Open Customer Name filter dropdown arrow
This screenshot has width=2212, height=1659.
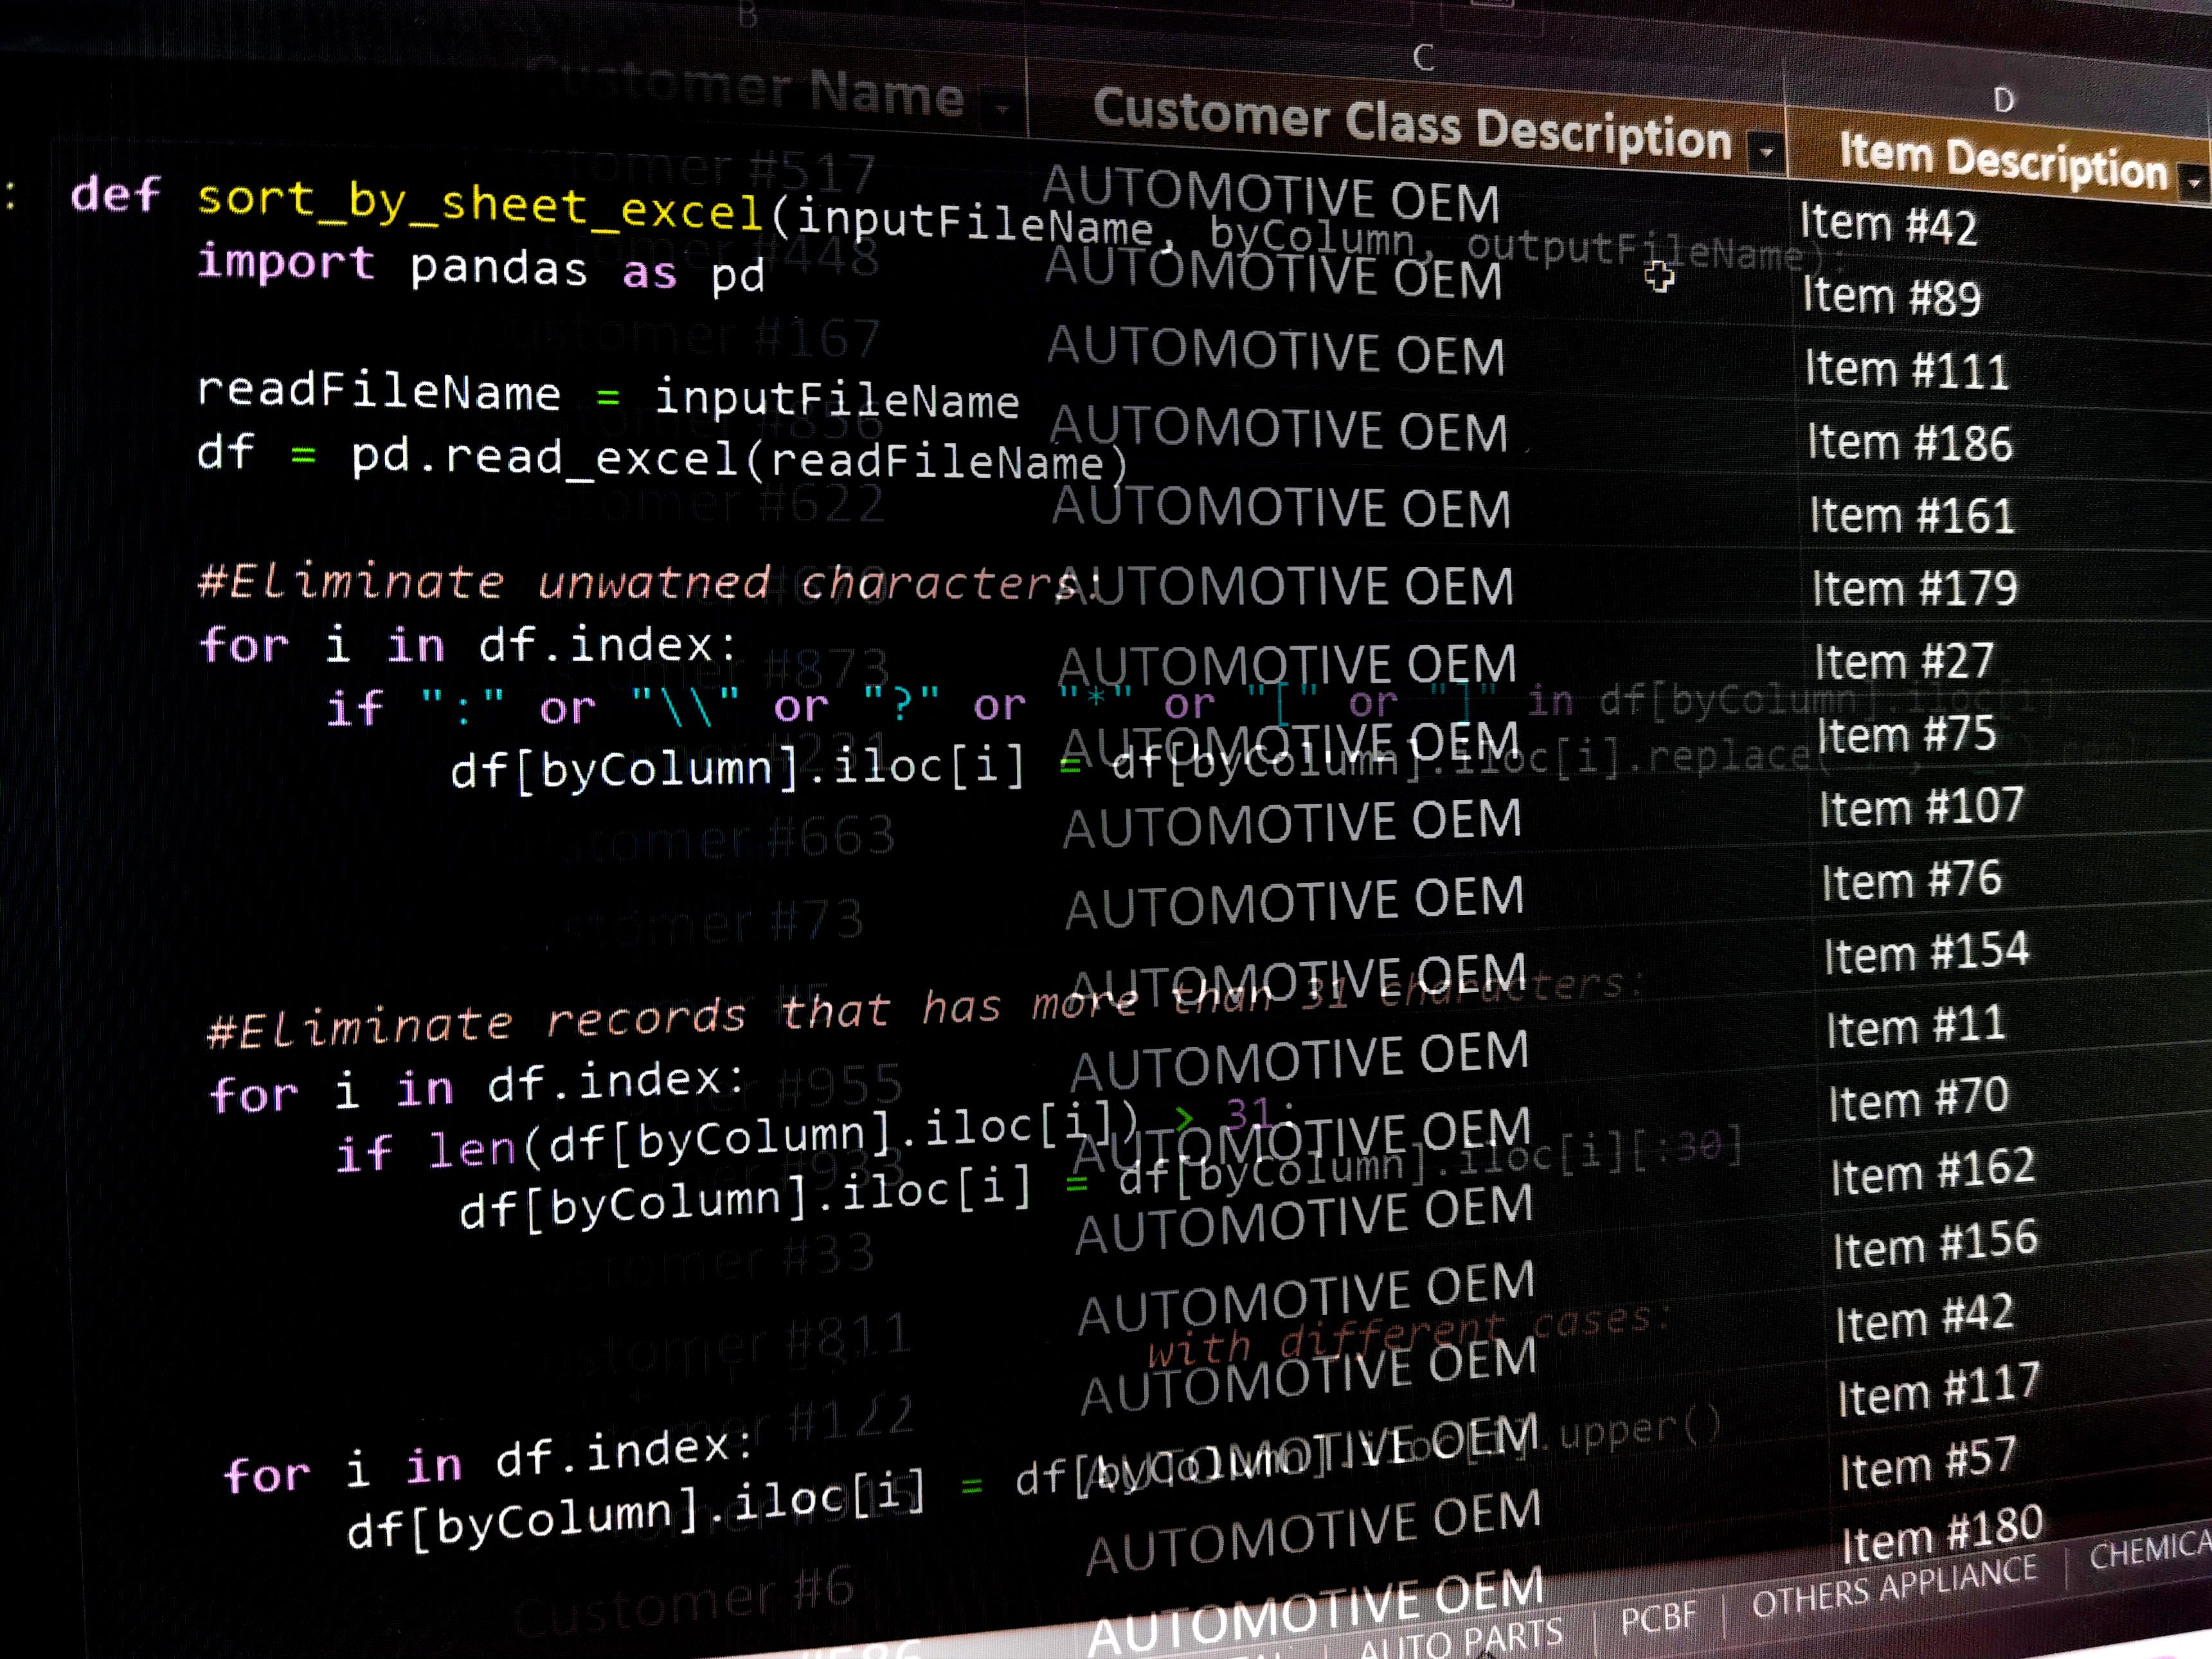coord(1002,107)
